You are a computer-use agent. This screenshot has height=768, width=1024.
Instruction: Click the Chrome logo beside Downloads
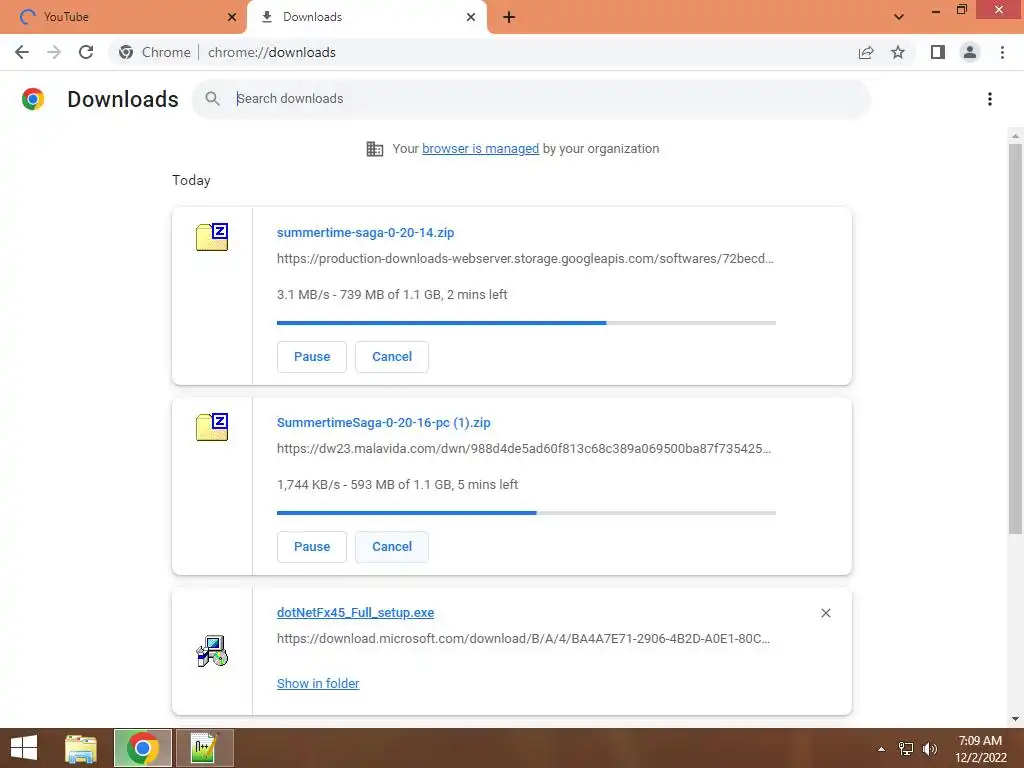33,99
